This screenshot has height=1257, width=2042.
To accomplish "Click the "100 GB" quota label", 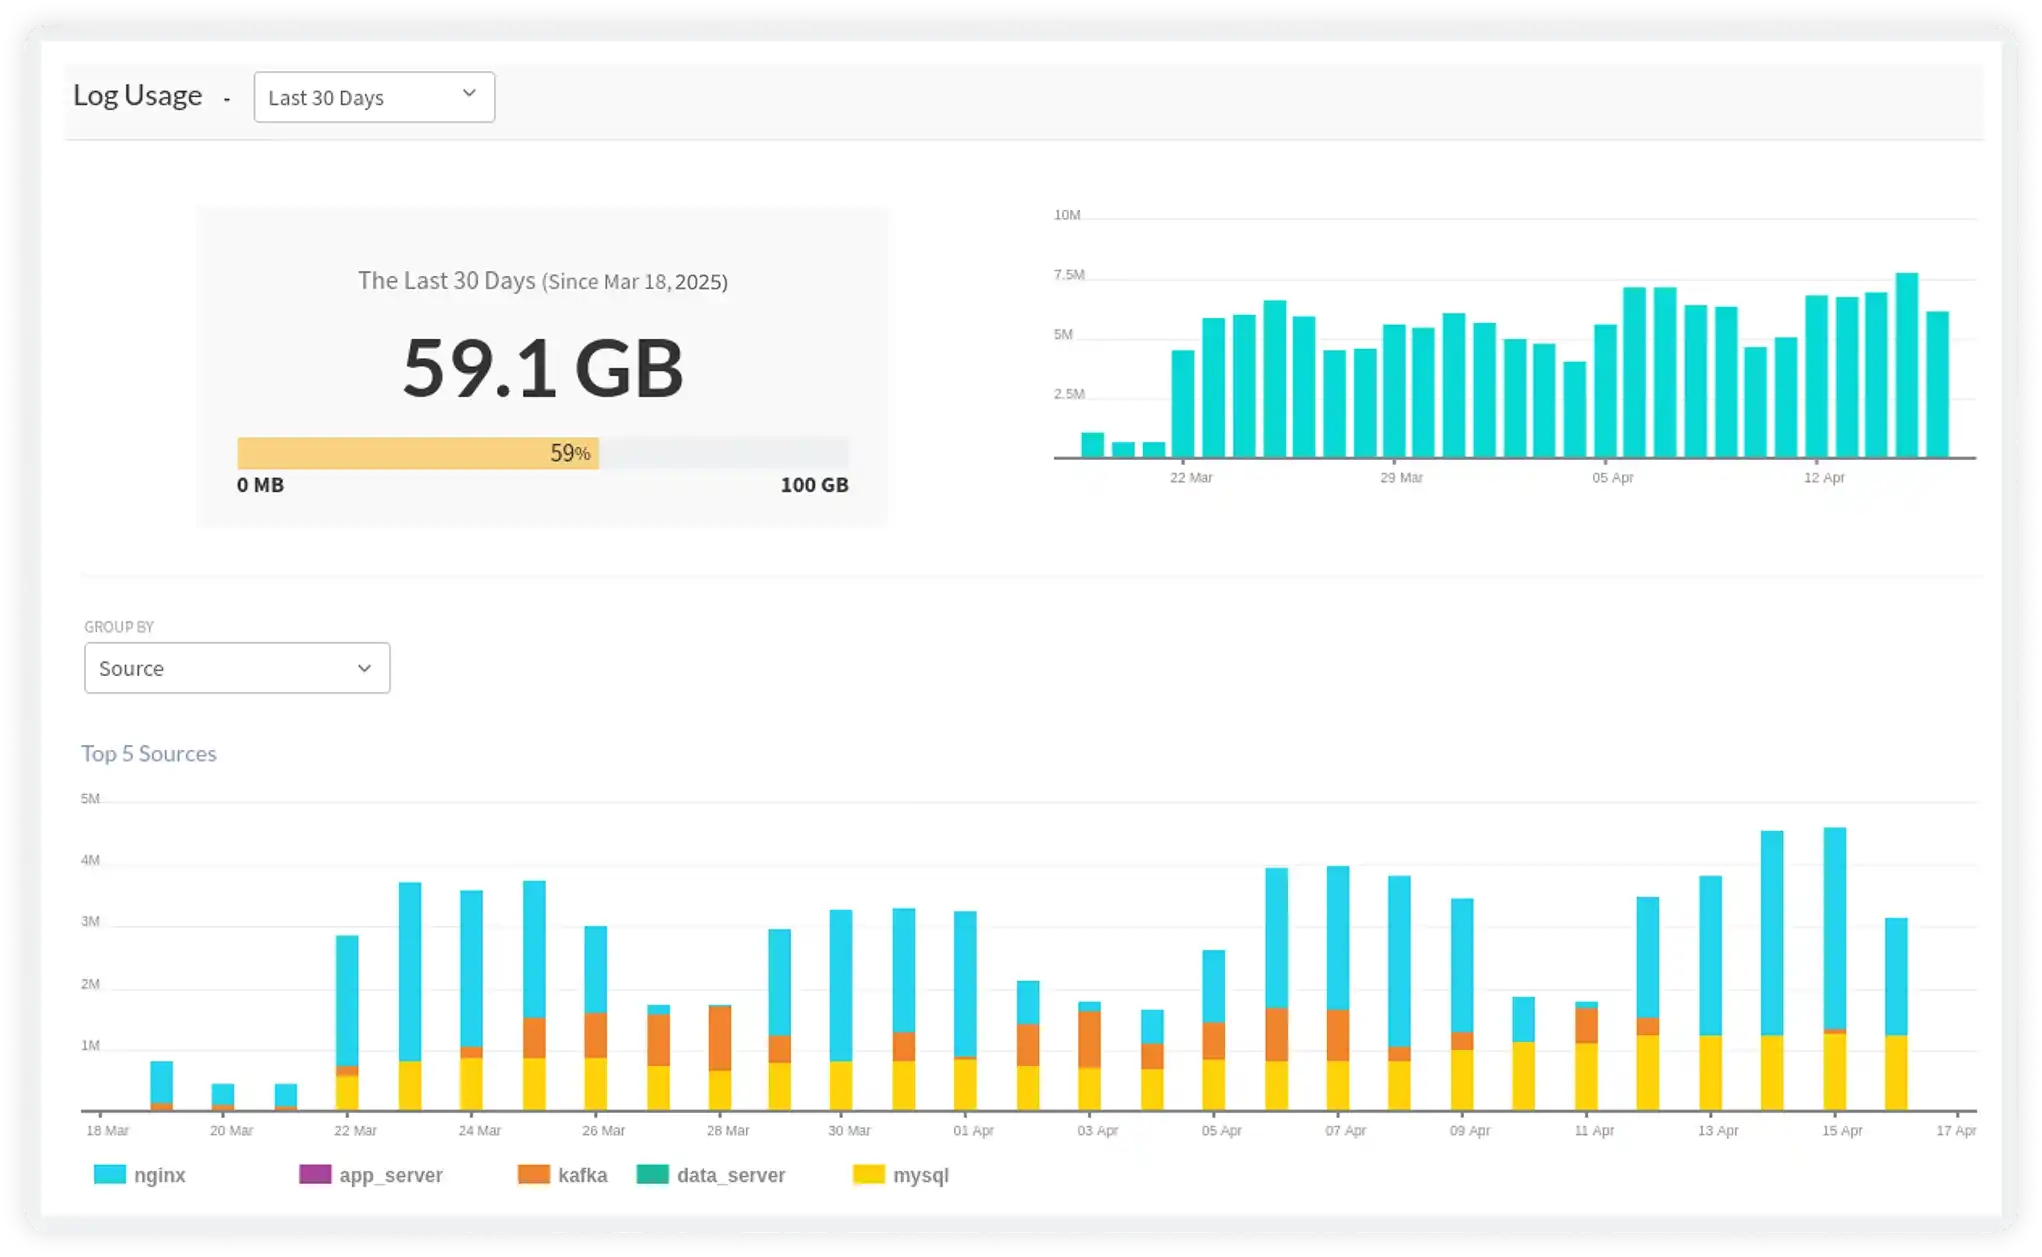I will click(x=814, y=485).
